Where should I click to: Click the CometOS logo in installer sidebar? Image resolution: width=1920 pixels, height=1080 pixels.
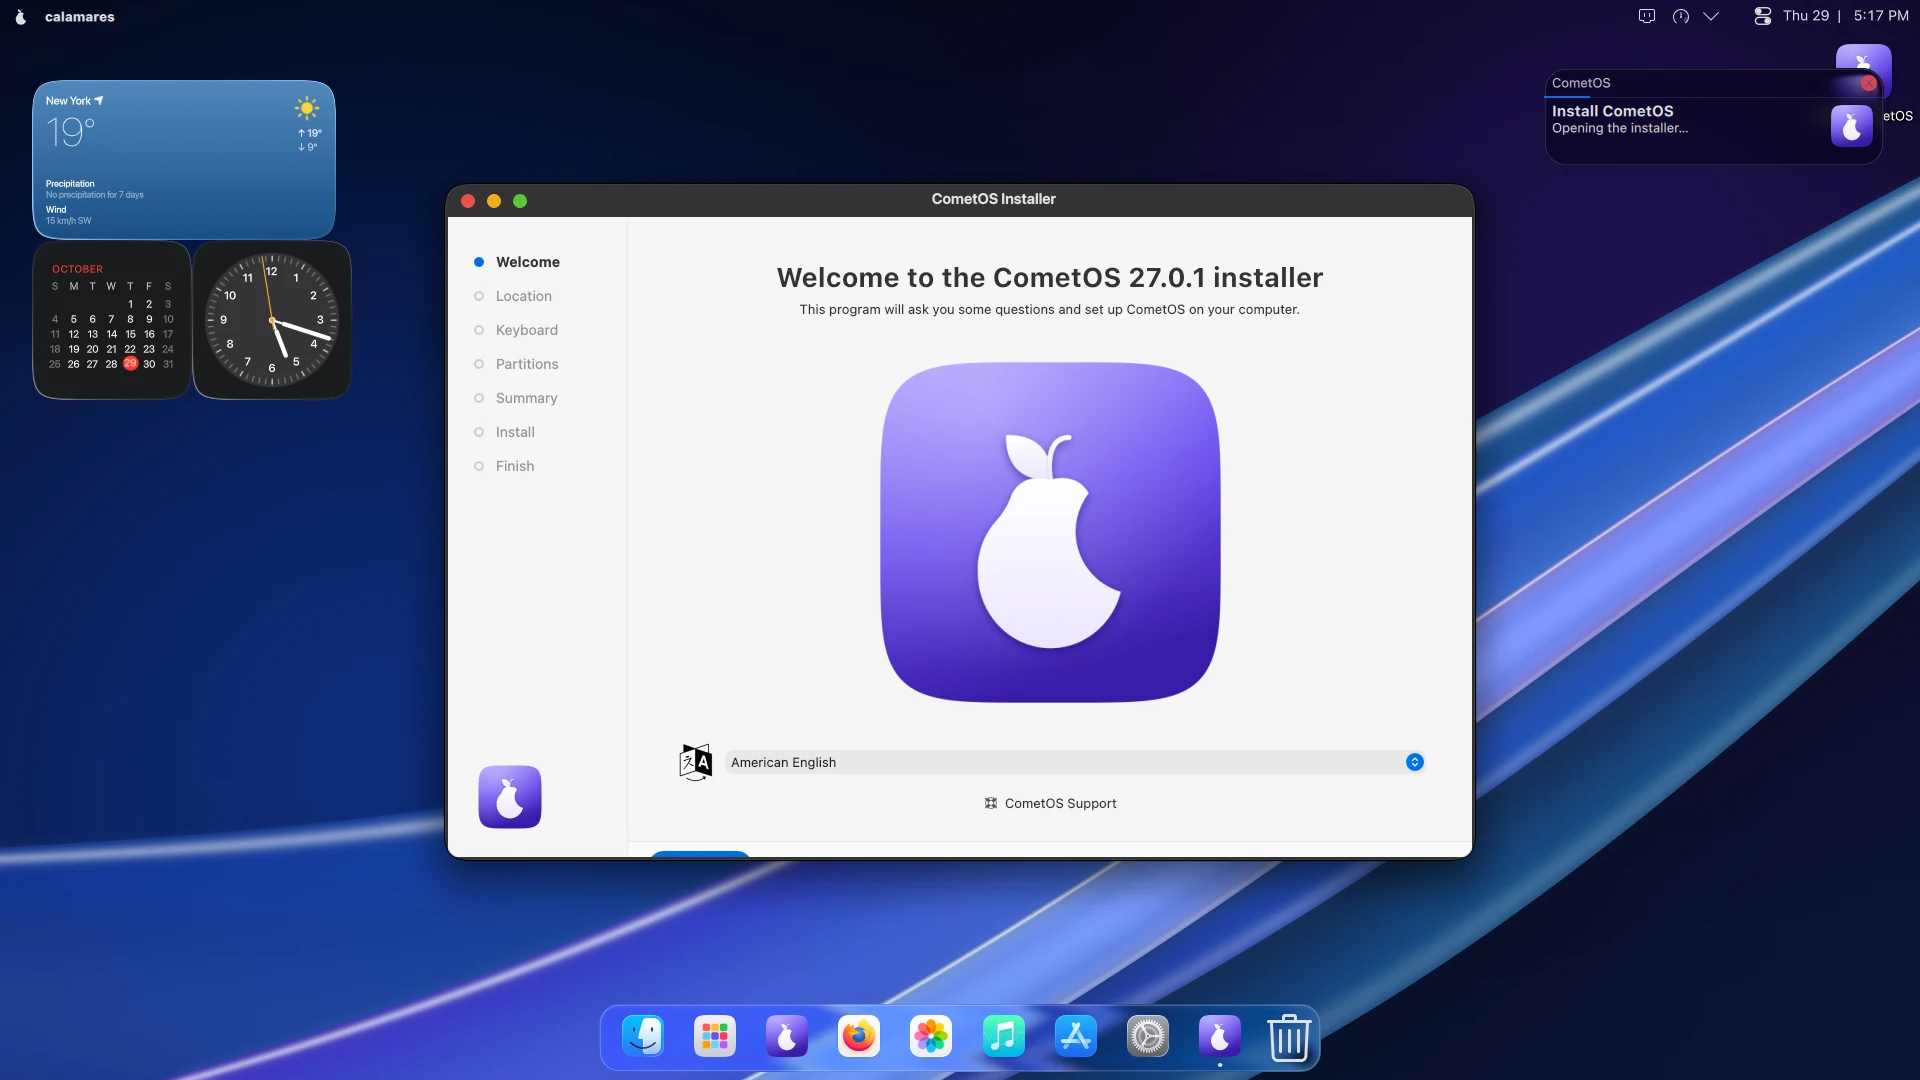[x=510, y=797]
